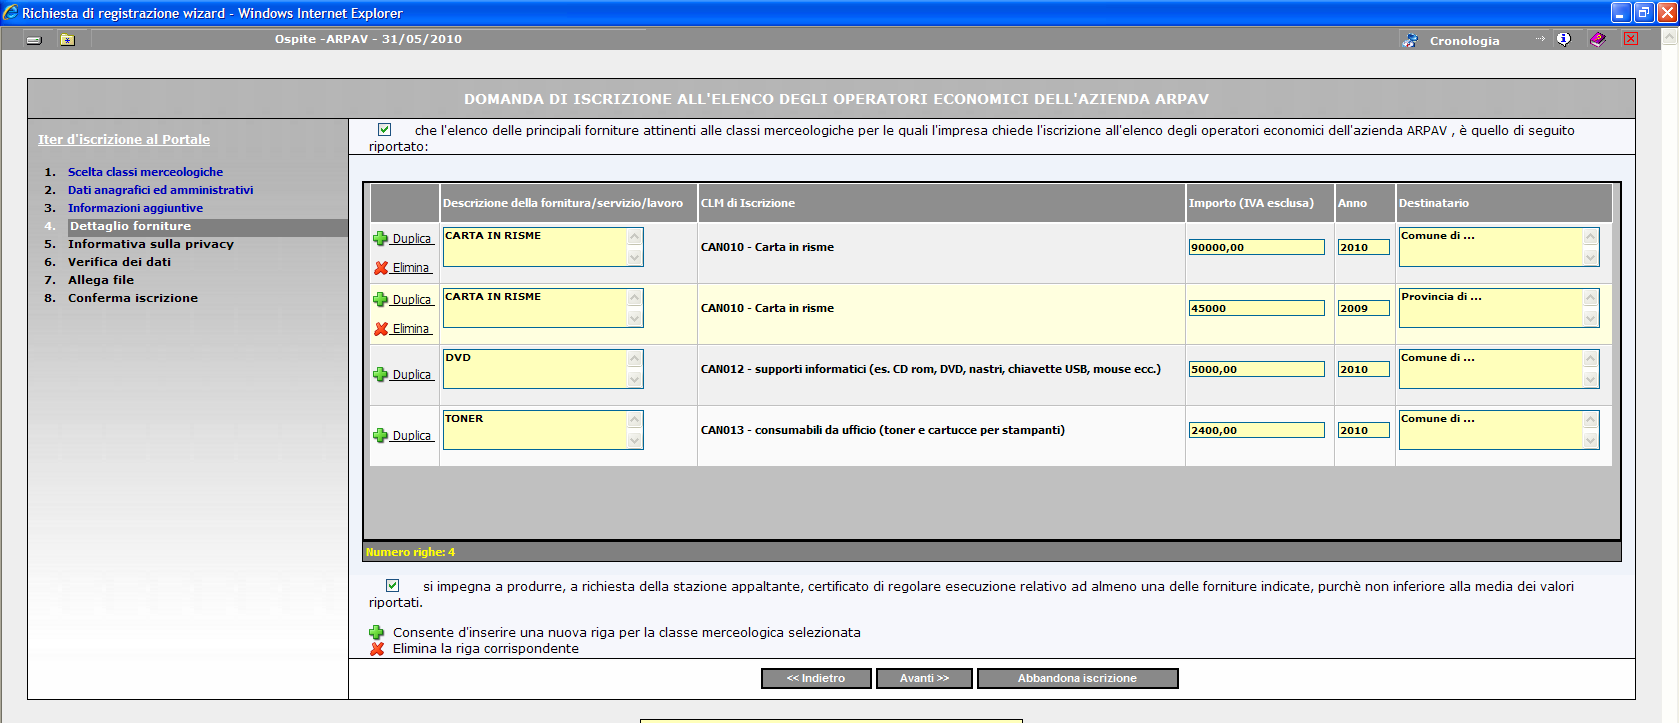Open step 1 Scelta classi merceologiche
Screen dimensions: 1680x723
coord(145,172)
